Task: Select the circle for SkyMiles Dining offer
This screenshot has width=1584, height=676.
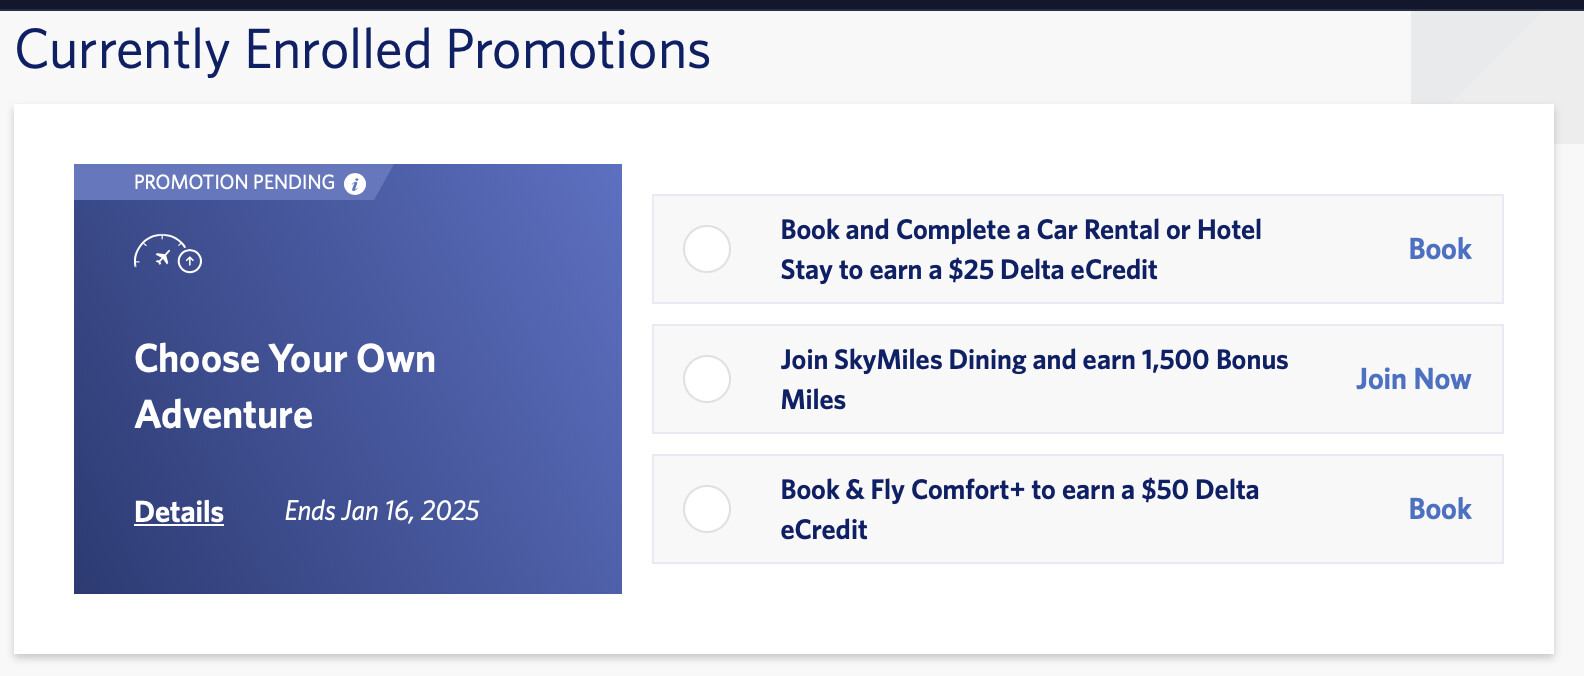Action: pos(707,379)
